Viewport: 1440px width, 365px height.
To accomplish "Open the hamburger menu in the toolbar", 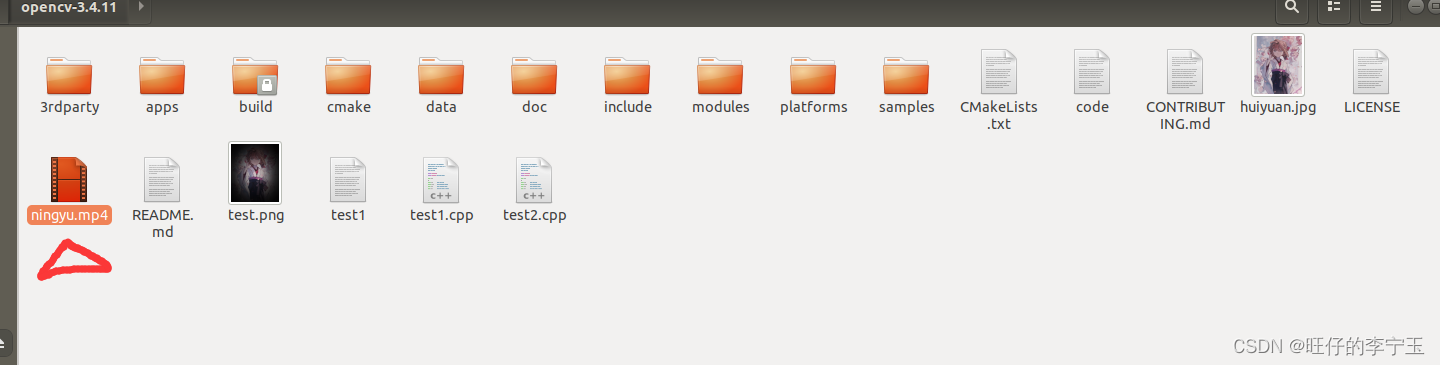I will [1376, 8].
